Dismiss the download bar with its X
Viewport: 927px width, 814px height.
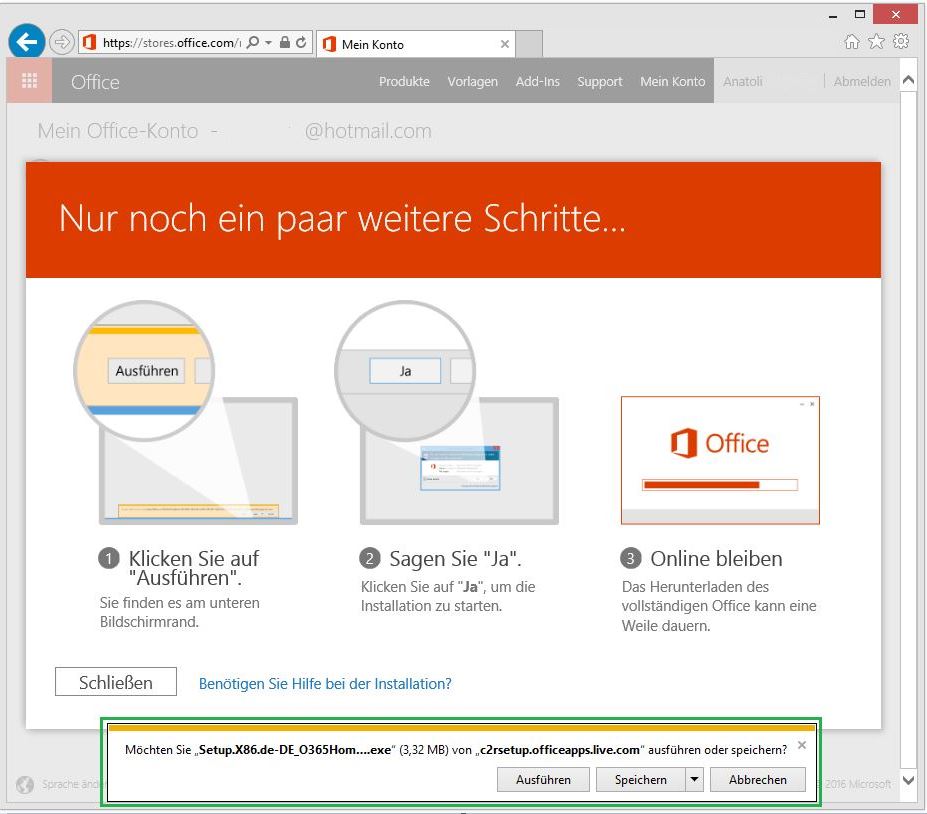pos(802,745)
